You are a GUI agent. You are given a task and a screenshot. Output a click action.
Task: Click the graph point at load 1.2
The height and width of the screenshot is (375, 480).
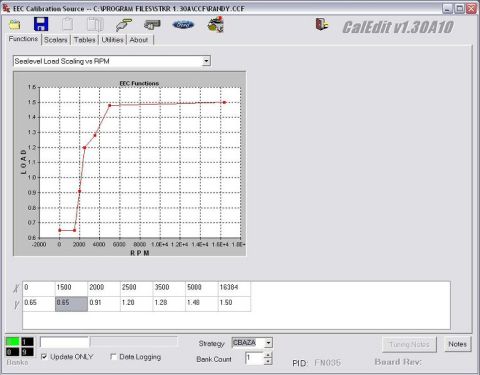[85, 148]
